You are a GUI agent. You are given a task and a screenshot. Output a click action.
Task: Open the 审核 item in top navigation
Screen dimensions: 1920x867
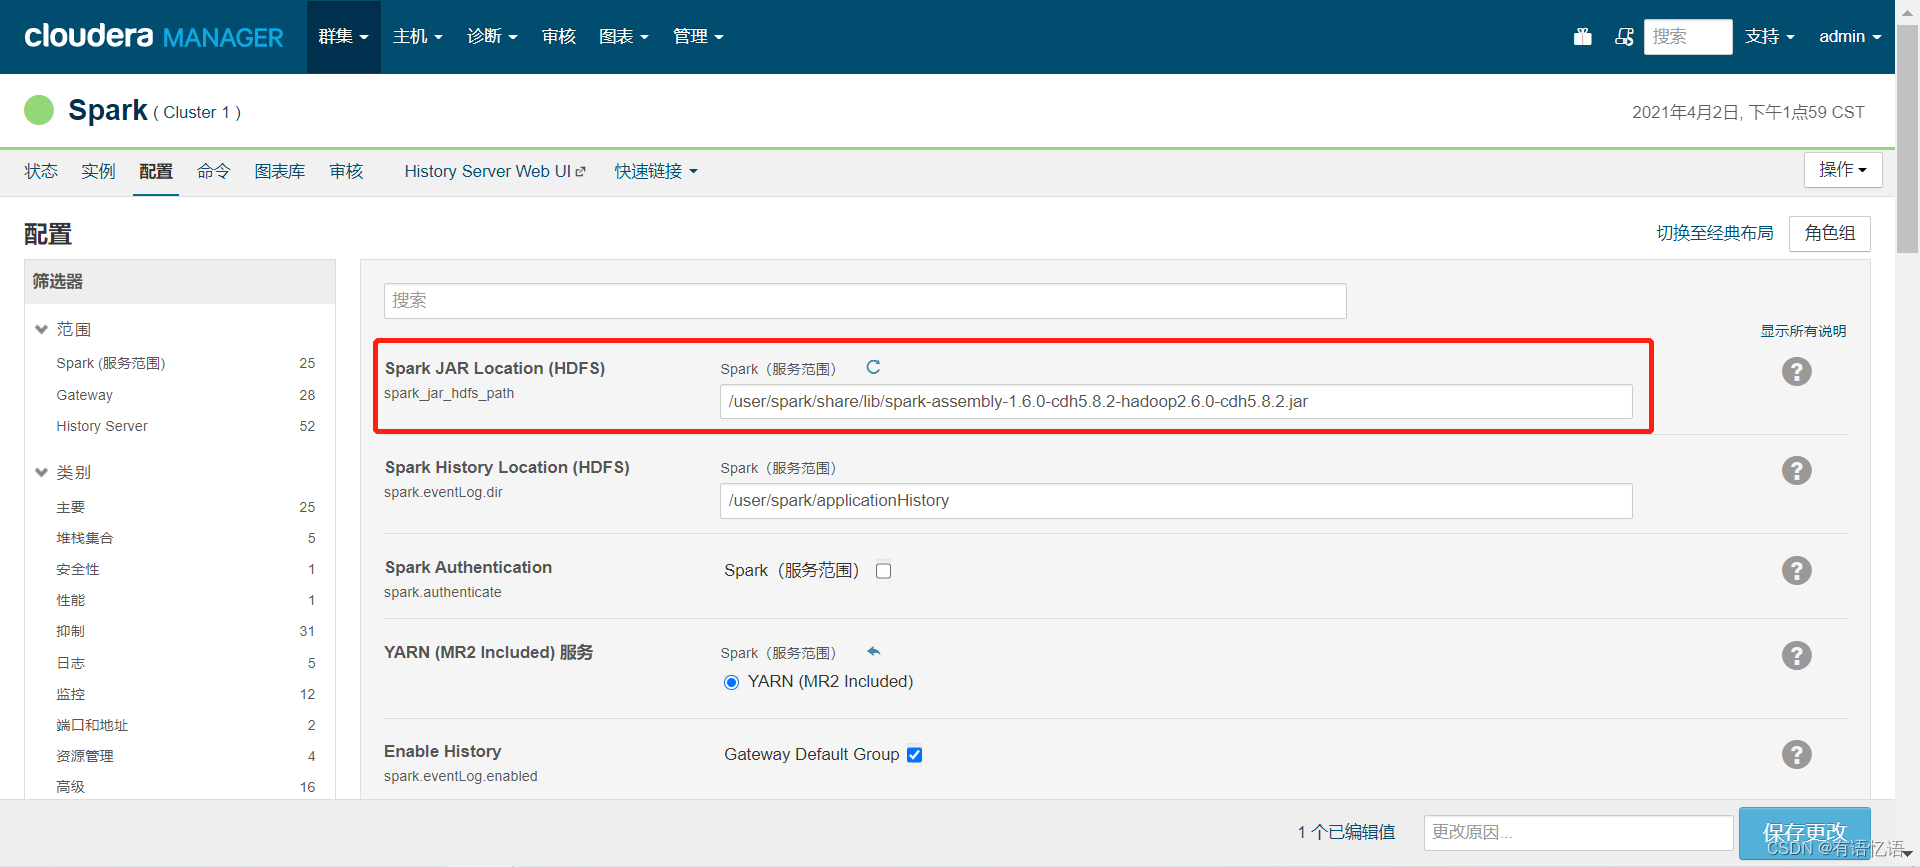(559, 37)
